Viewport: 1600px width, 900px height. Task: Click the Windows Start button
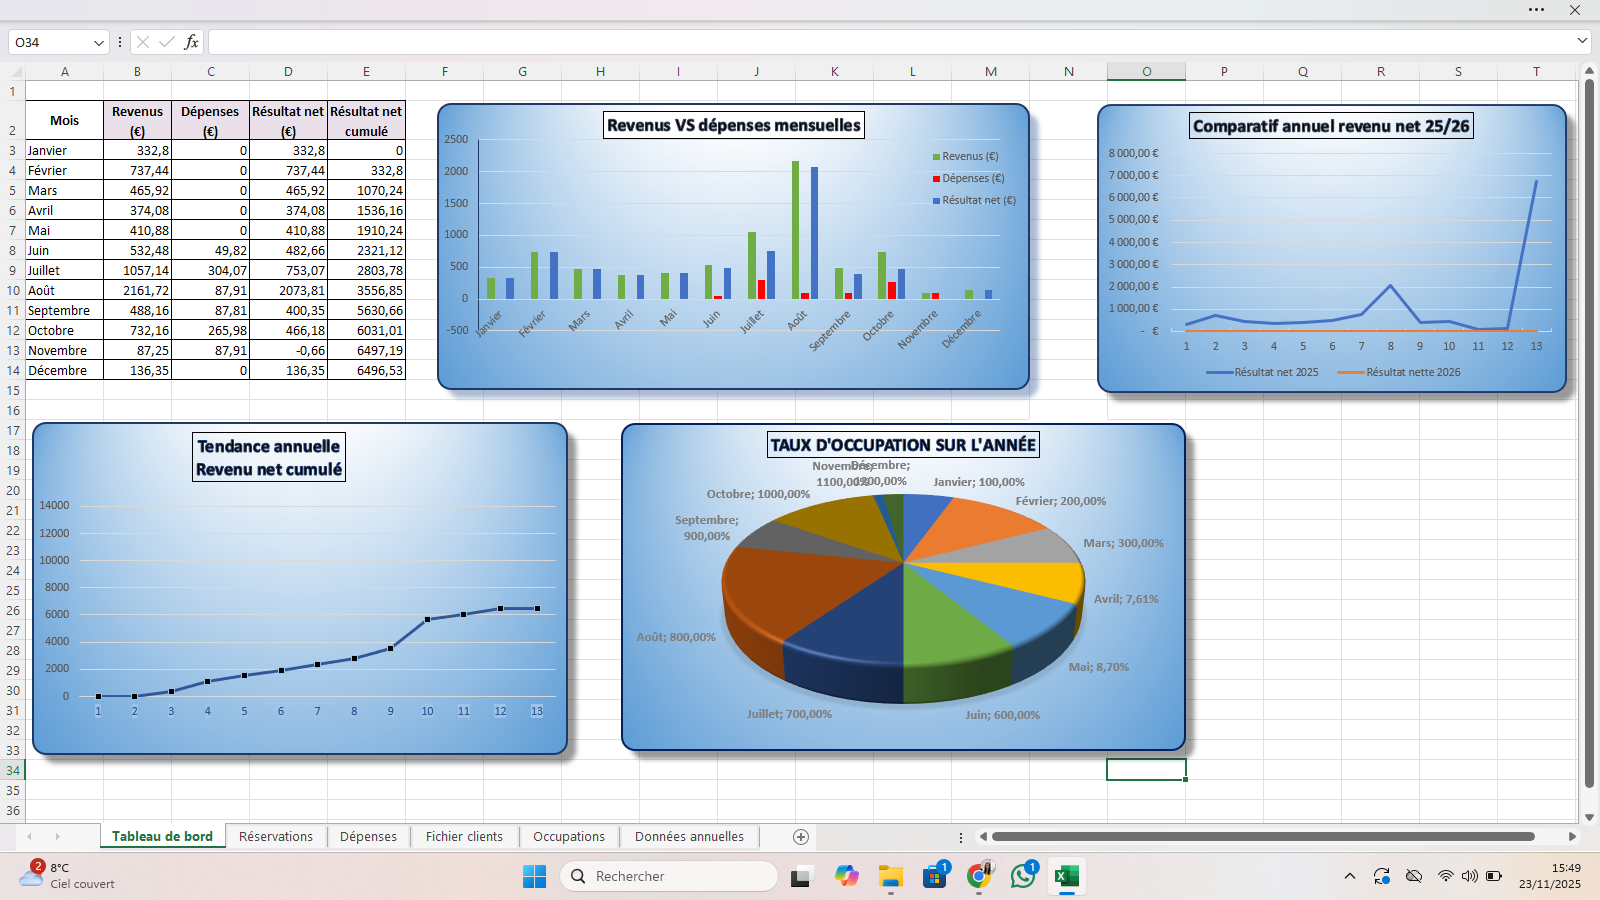click(535, 877)
